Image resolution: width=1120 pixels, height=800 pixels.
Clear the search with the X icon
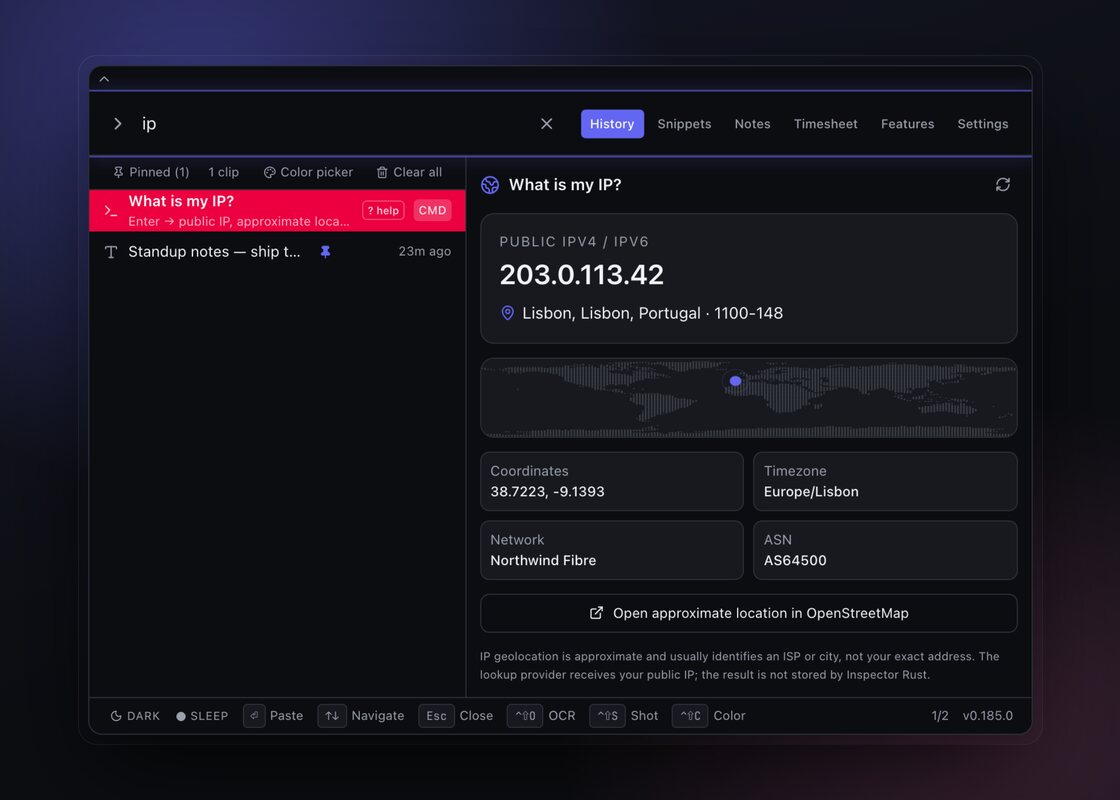(x=546, y=124)
